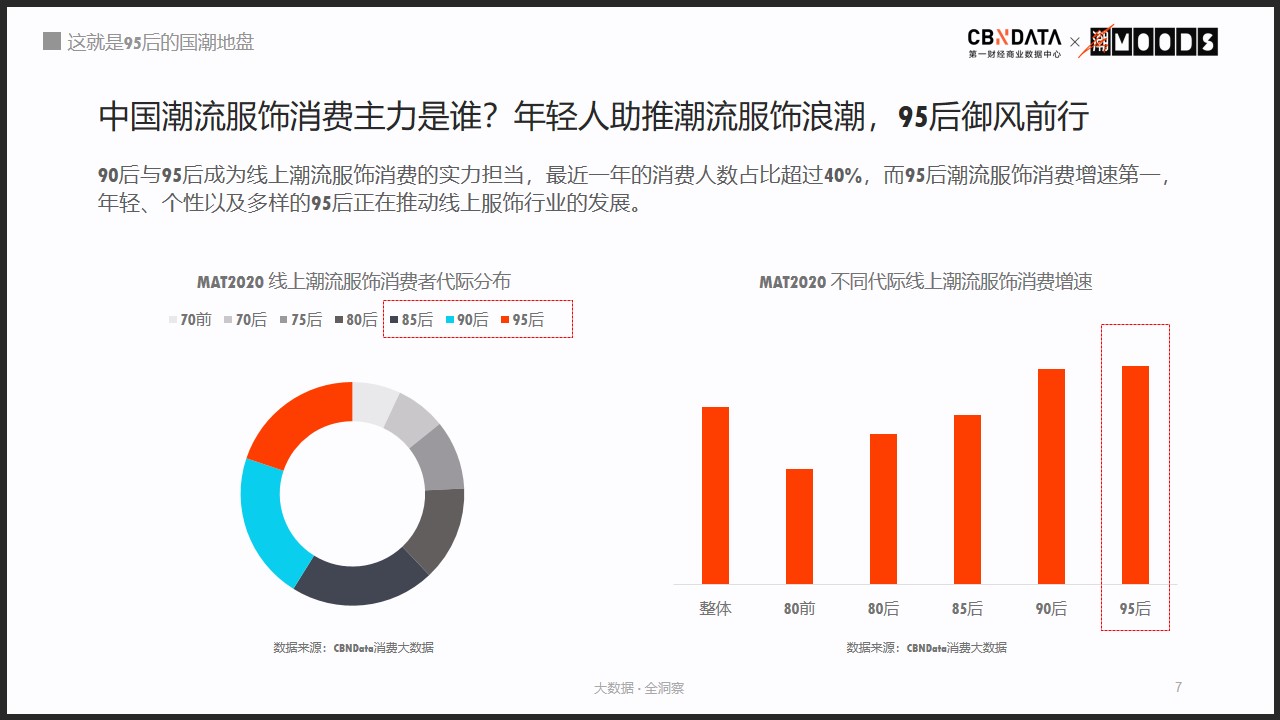Select the 85后 legend entry

click(x=411, y=320)
